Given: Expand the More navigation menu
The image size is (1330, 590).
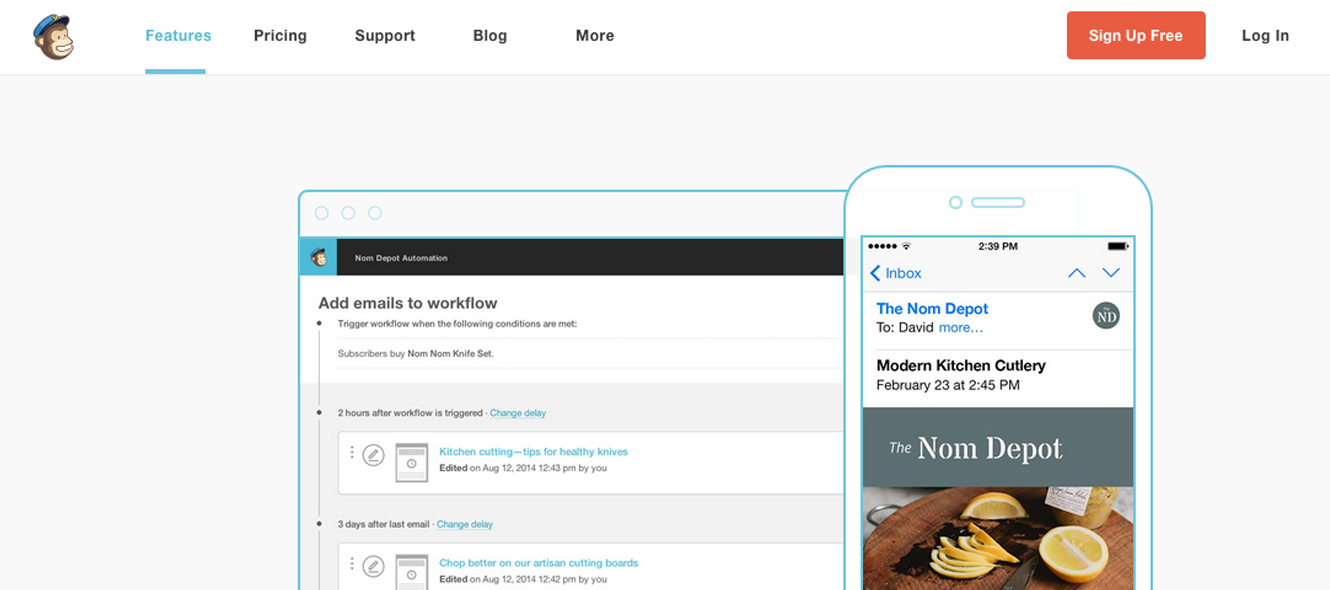Looking at the screenshot, I should [595, 36].
